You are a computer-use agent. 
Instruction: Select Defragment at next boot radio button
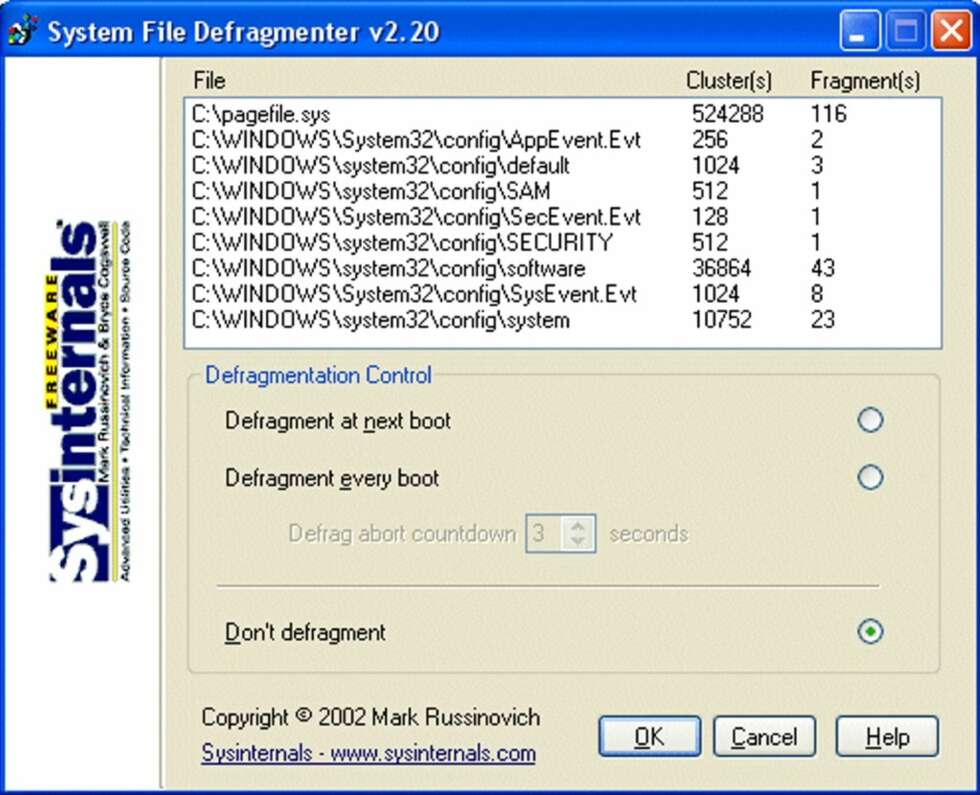pyautogui.click(x=870, y=420)
